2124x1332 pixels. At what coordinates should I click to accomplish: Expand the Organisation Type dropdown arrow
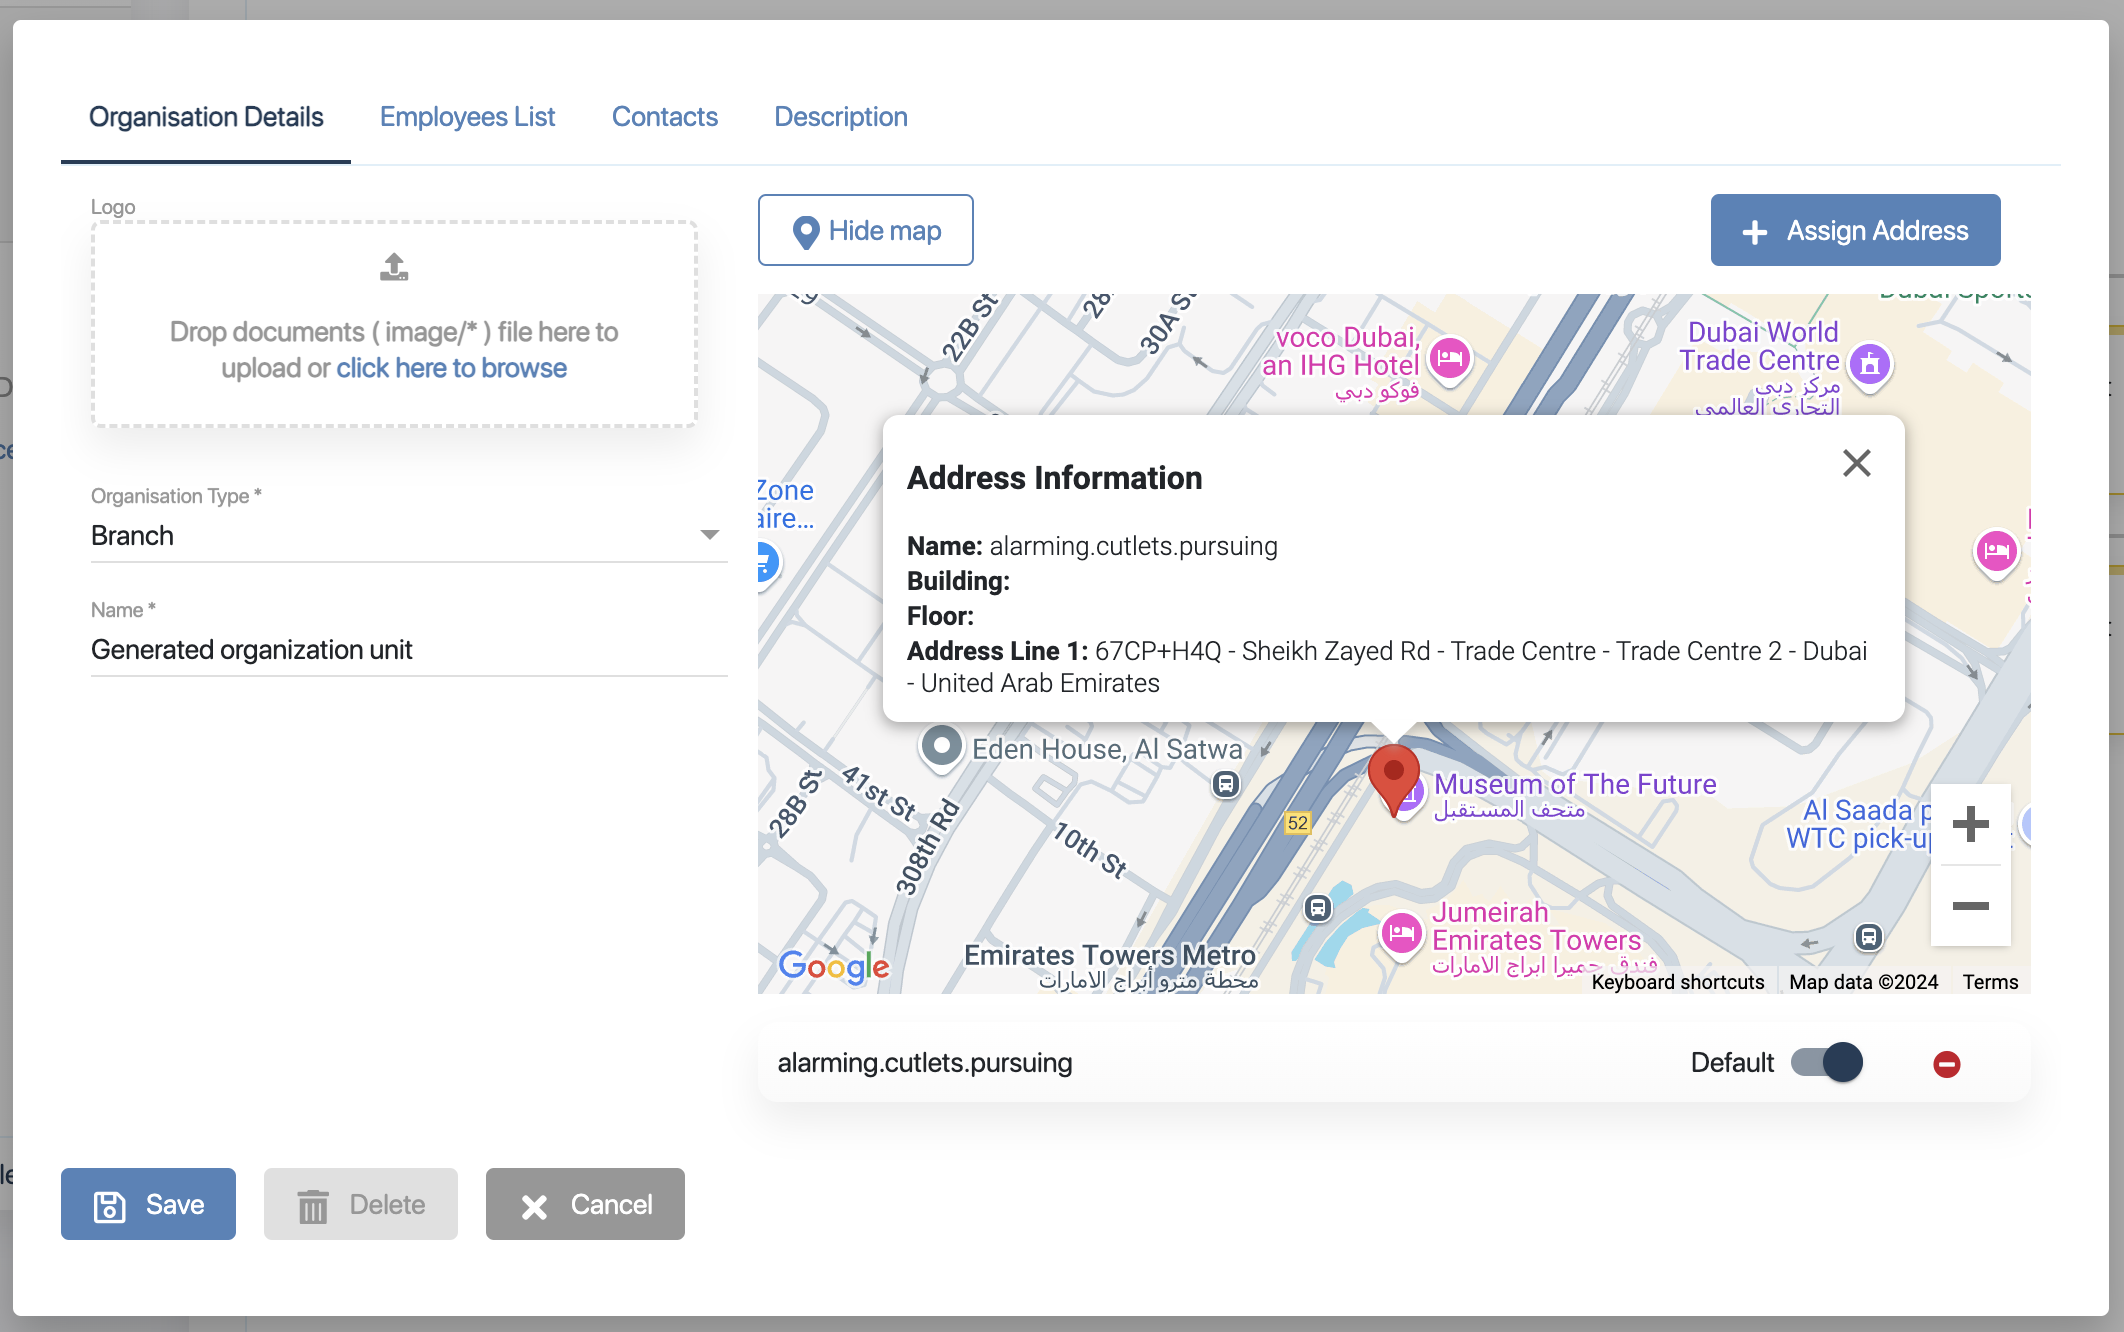tap(710, 535)
